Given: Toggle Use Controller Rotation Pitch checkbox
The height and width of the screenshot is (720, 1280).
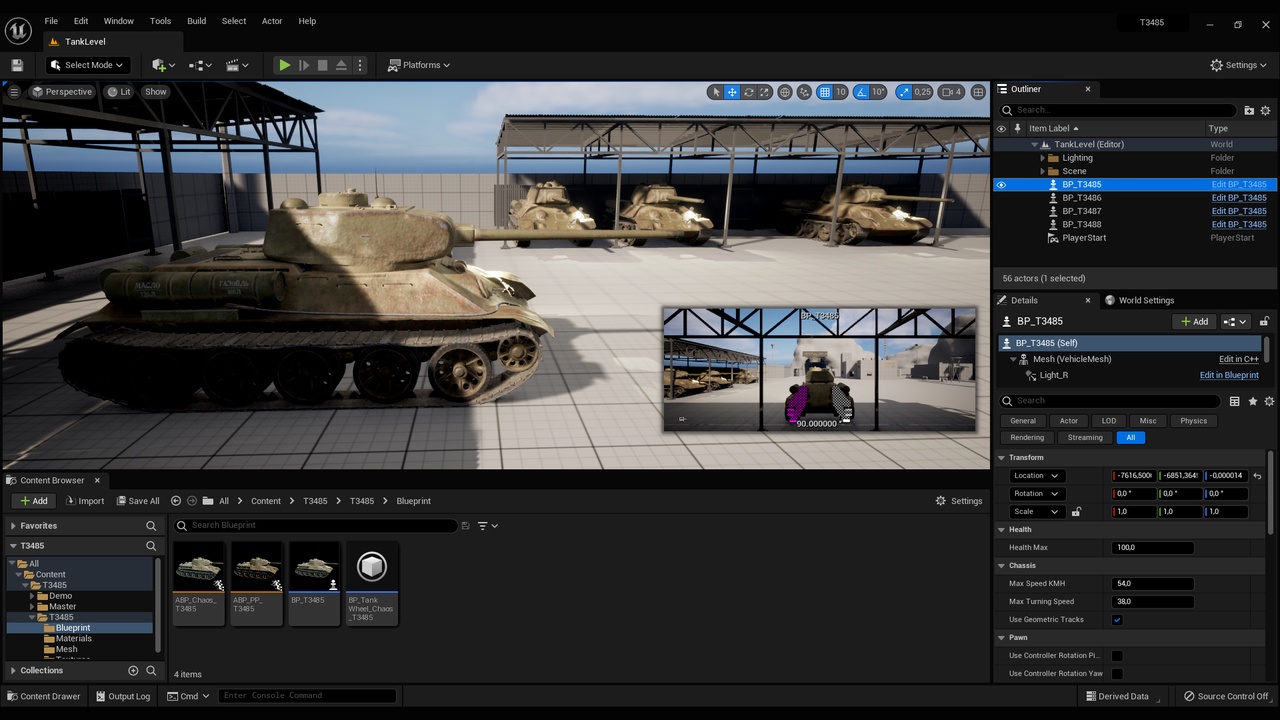Looking at the screenshot, I should [1117, 656].
